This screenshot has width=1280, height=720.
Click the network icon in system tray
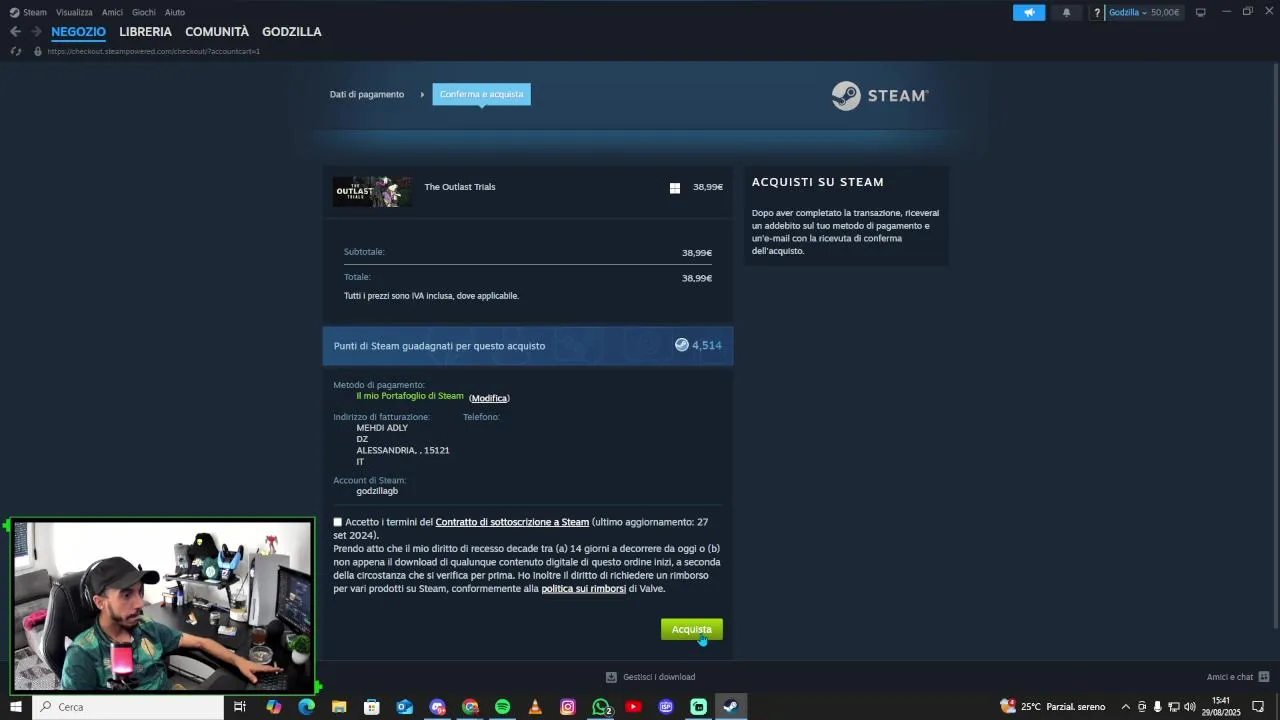point(1174,707)
